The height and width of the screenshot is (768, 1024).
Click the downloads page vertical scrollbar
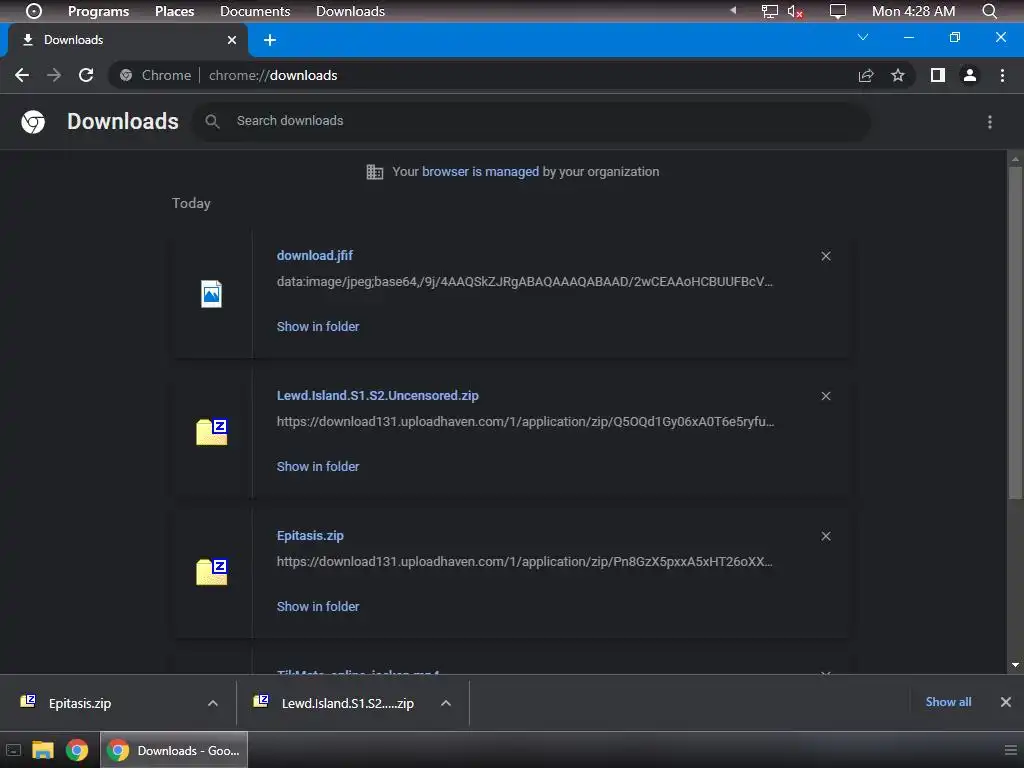tap(1015, 333)
